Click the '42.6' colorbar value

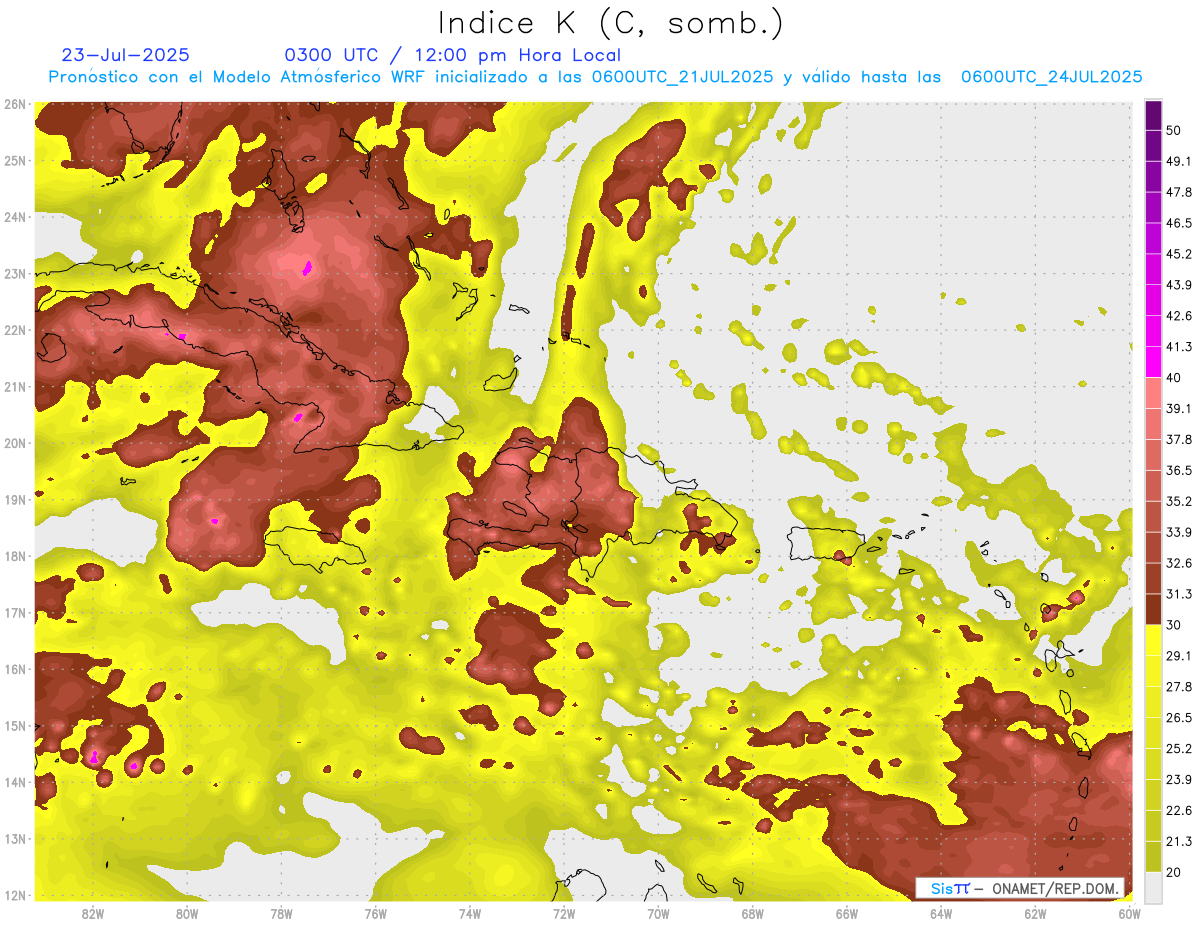(x=1179, y=316)
